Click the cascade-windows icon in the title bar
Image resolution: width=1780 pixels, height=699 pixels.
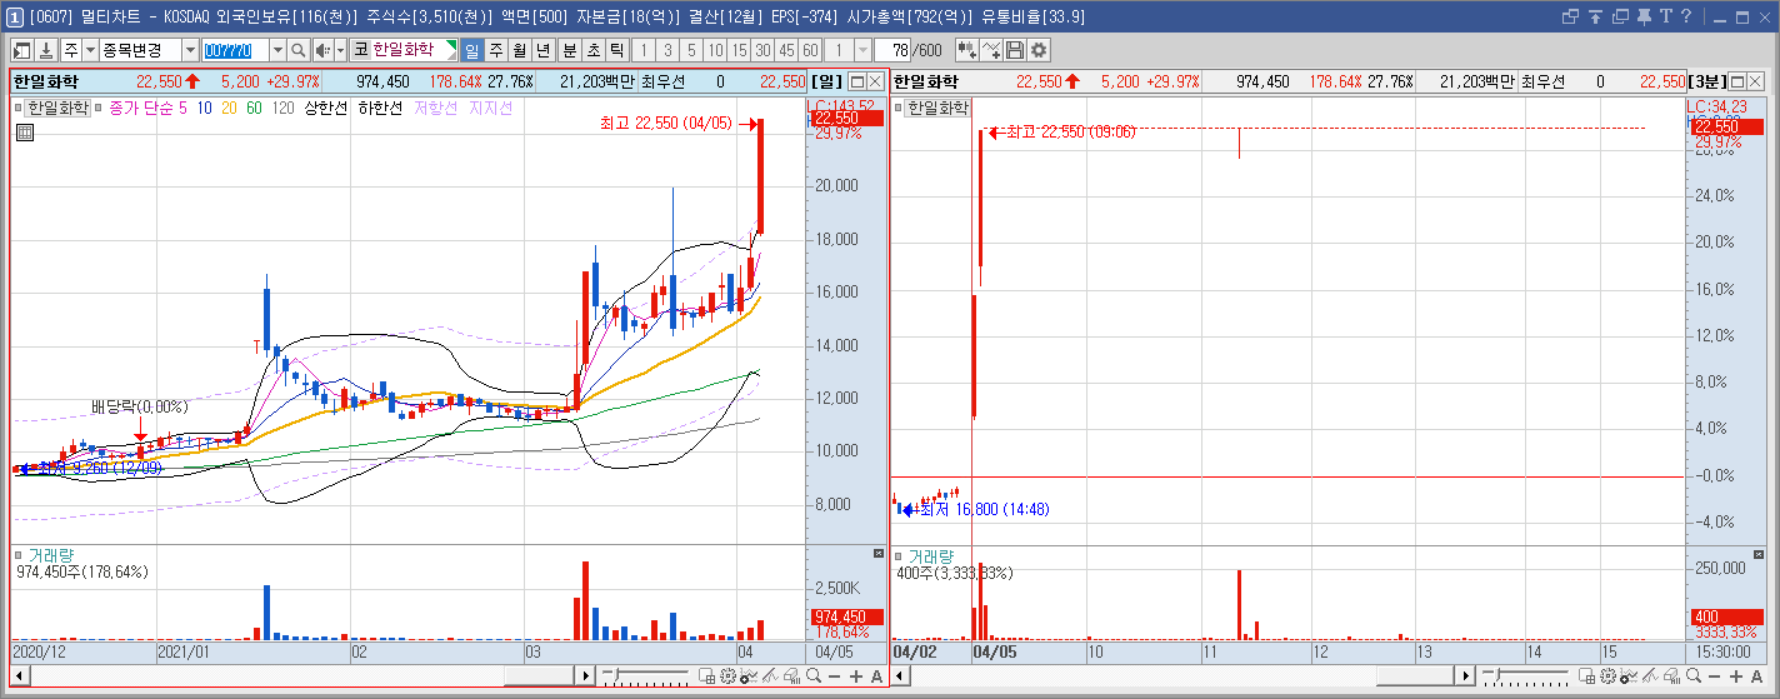coord(1570,16)
